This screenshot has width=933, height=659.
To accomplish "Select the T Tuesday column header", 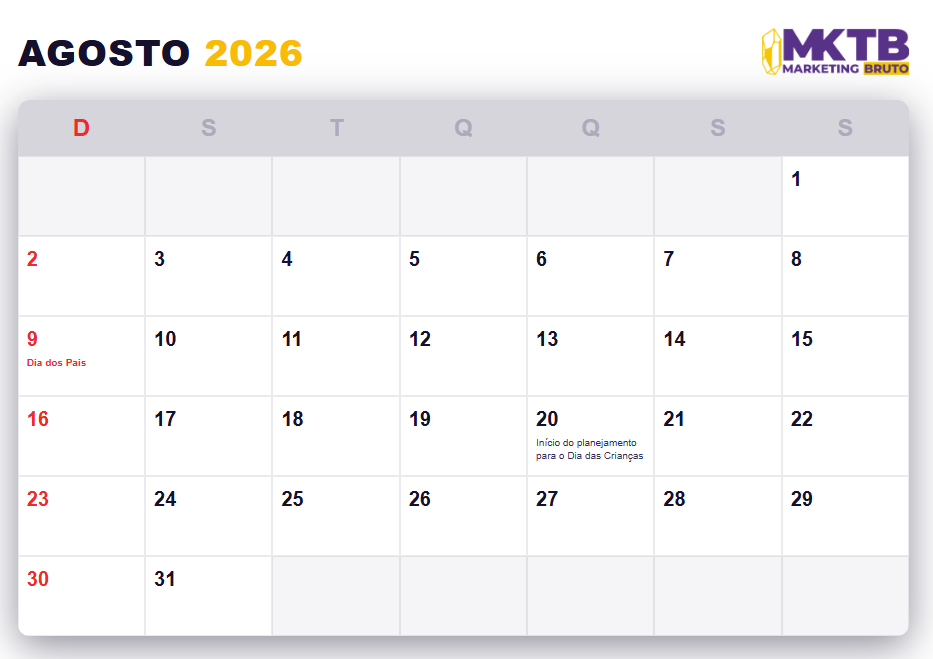I will [336, 128].
